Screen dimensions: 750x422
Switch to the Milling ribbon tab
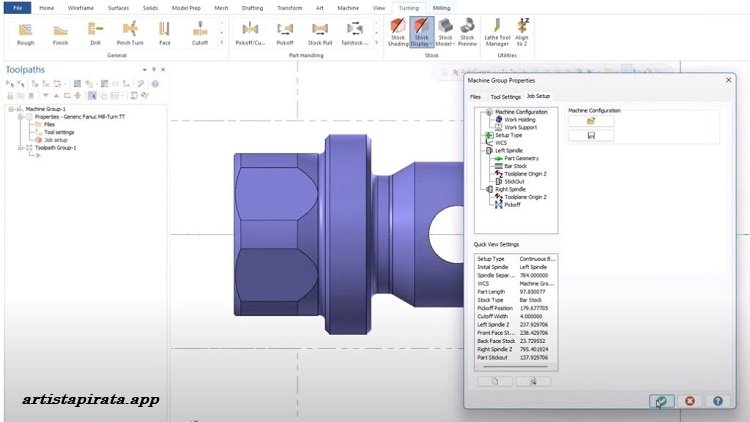[441, 7]
